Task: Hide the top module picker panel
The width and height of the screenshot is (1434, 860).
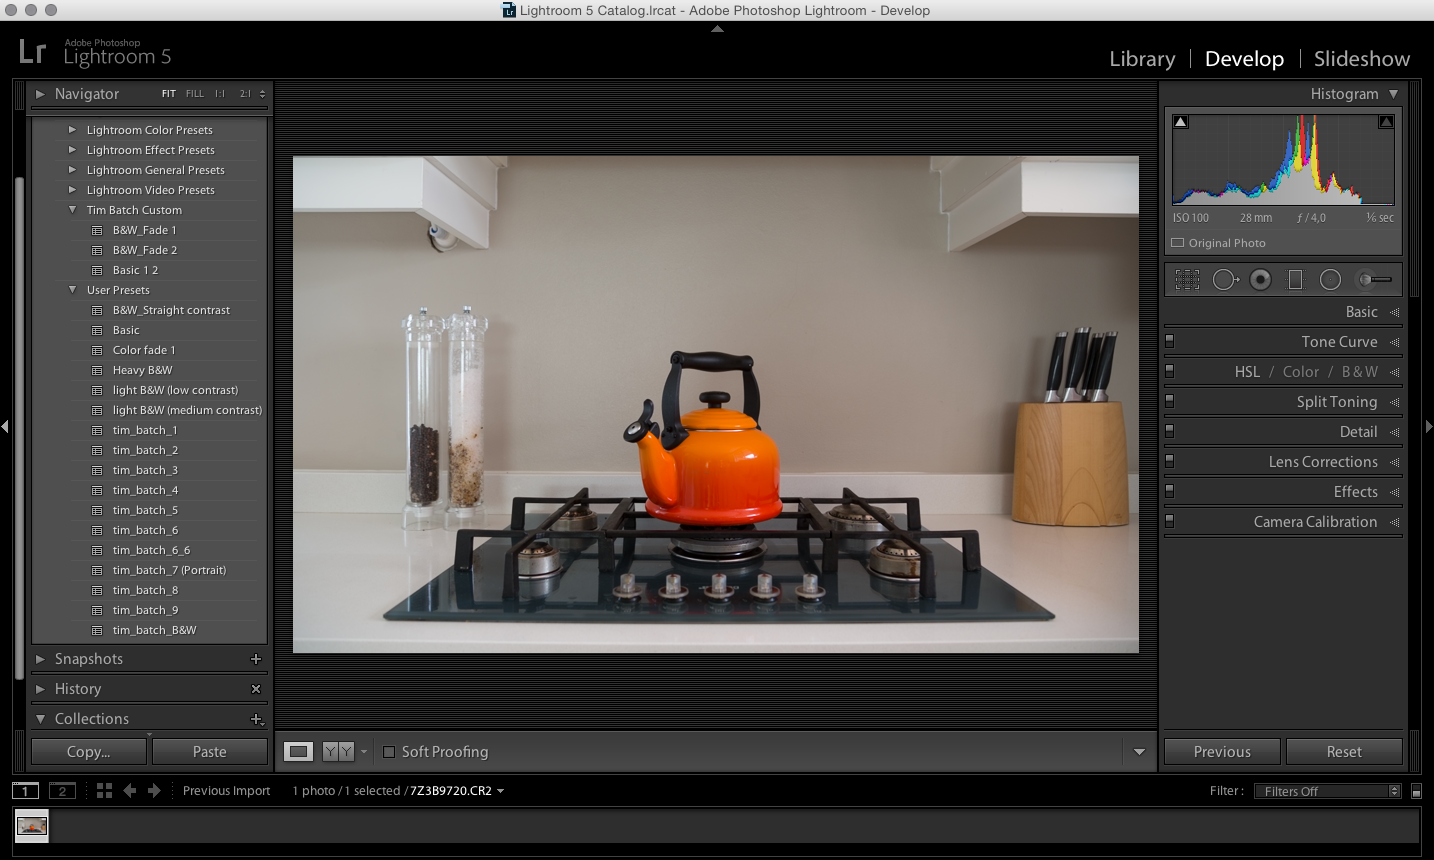Action: point(717,29)
